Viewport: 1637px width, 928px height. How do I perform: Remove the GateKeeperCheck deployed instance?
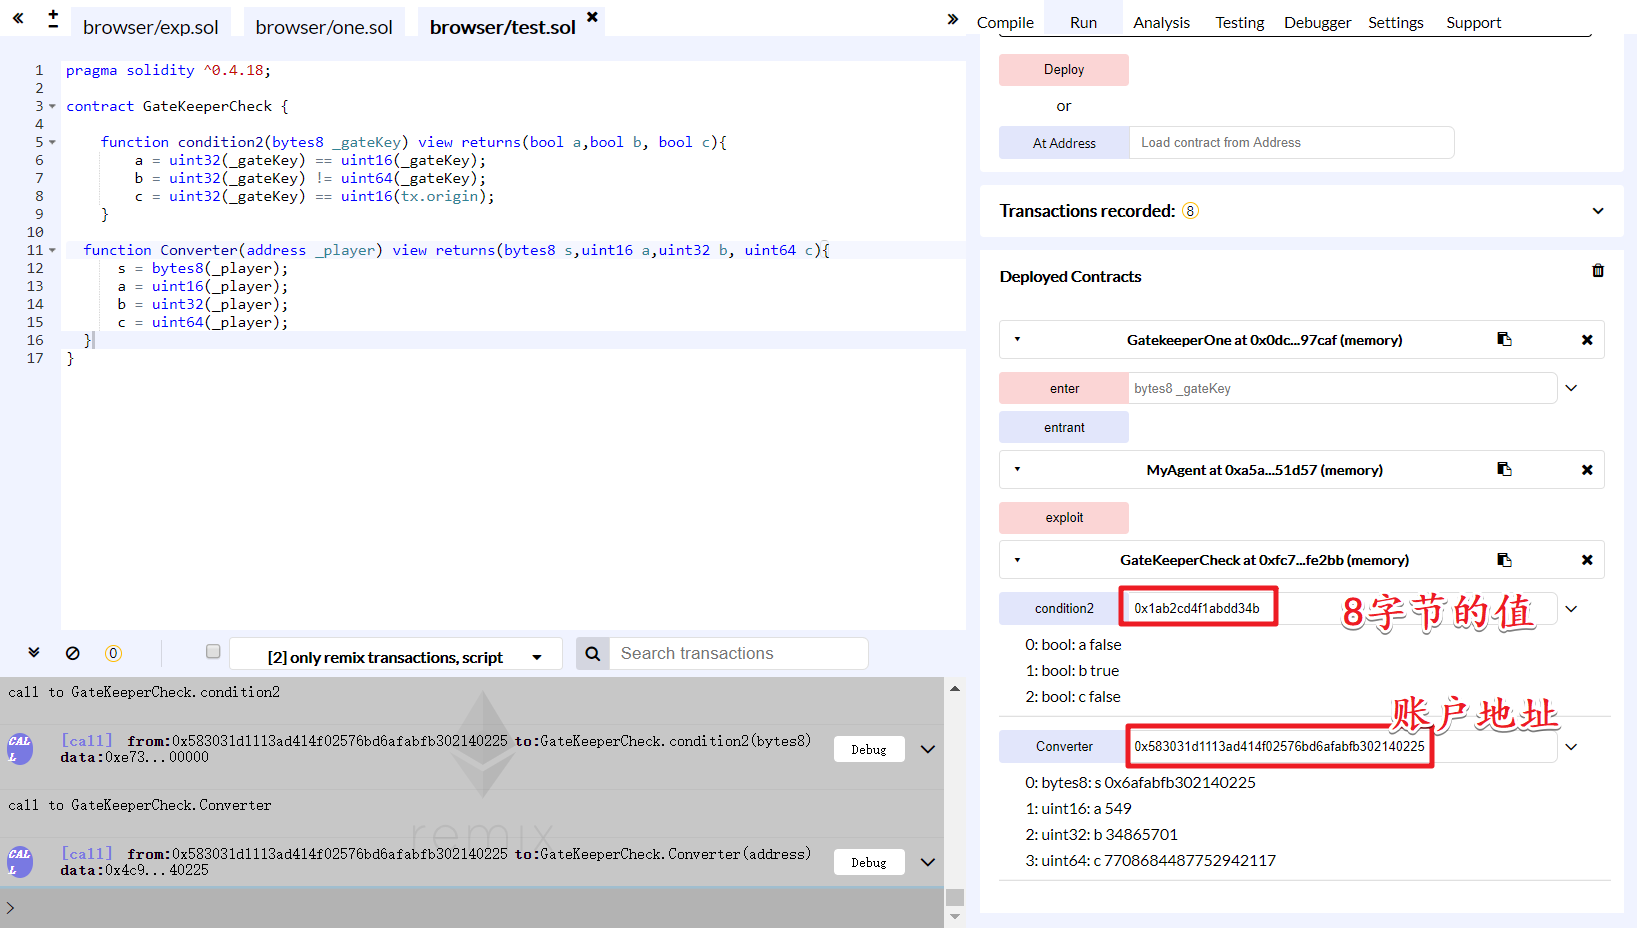pyautogui.click(x=1587, y=560)
